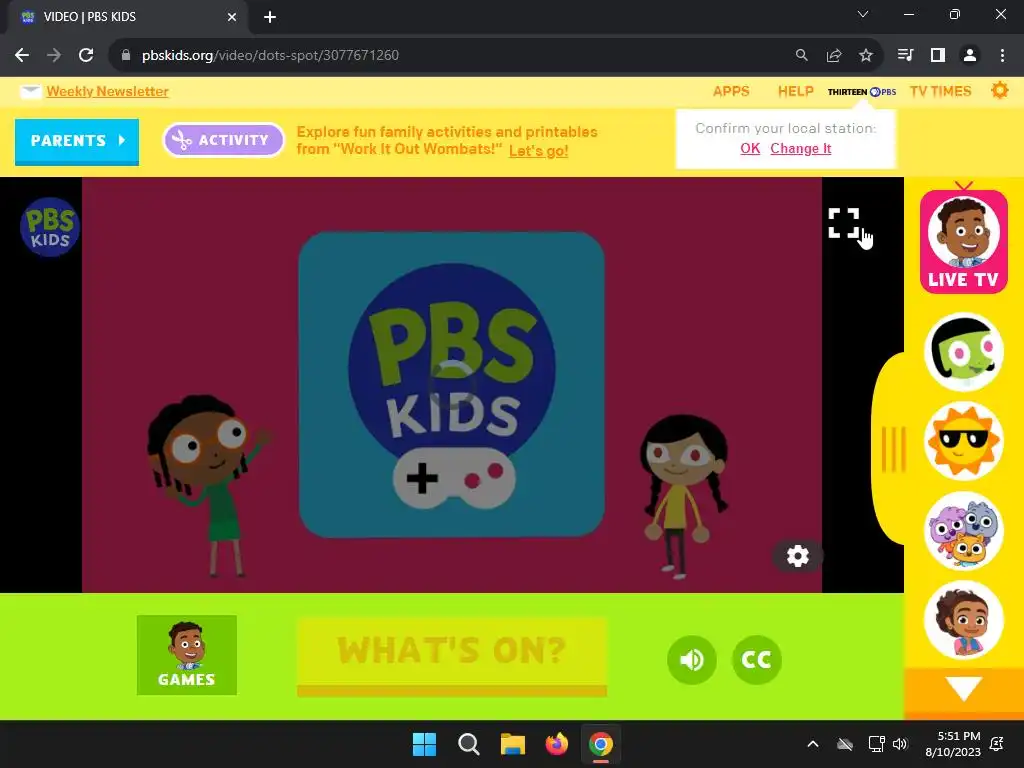
Task: Follow the Let's go! link
Action: [x=538, y=151]
